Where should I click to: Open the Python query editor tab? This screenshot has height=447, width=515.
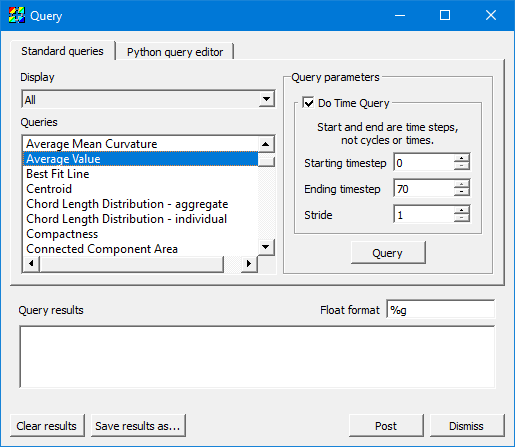[175, 52]
